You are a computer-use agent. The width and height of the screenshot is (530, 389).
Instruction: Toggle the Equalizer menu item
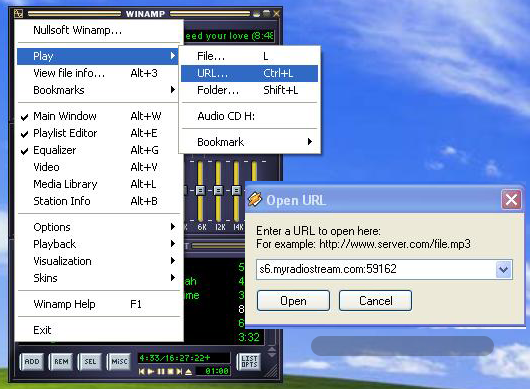[x=98, y=150]
